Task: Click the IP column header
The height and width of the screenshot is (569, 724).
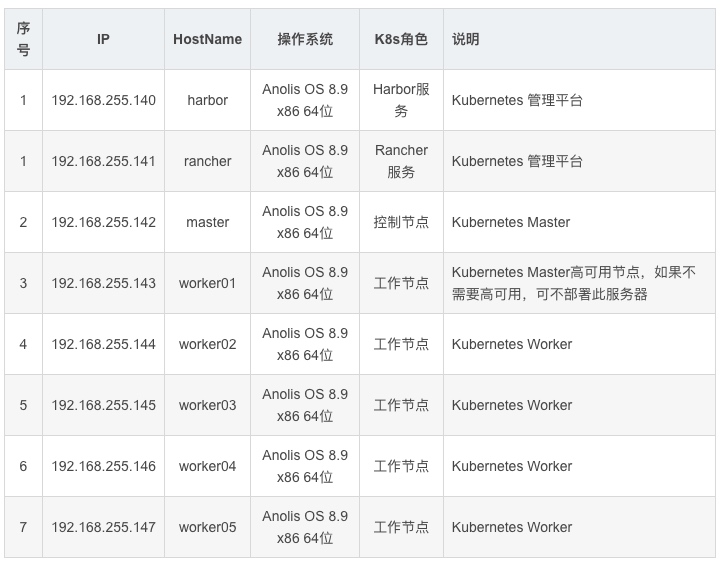Action: tap(104, 39)
